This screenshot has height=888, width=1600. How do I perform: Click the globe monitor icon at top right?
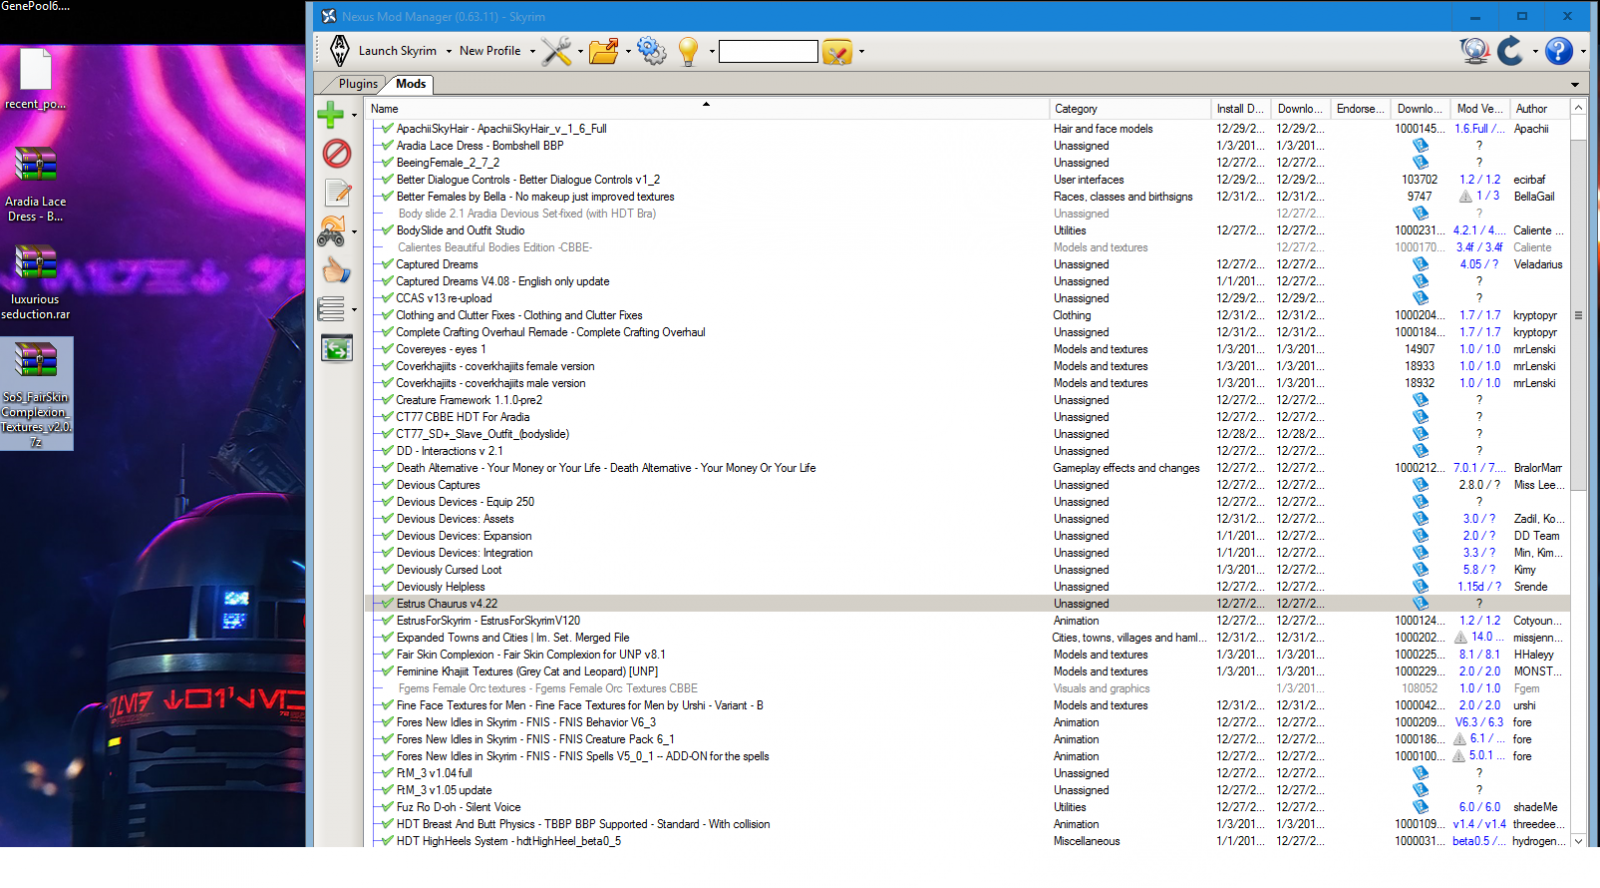[x=1474, y=51]
